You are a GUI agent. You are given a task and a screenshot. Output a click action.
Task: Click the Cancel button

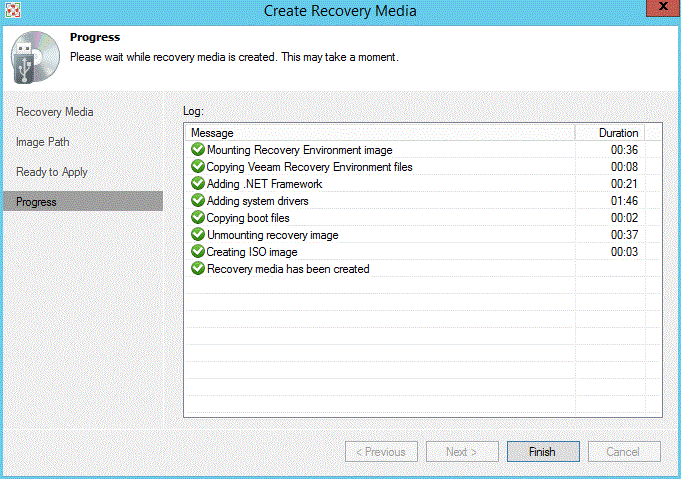pyautogui.click(x=624, y=452)
